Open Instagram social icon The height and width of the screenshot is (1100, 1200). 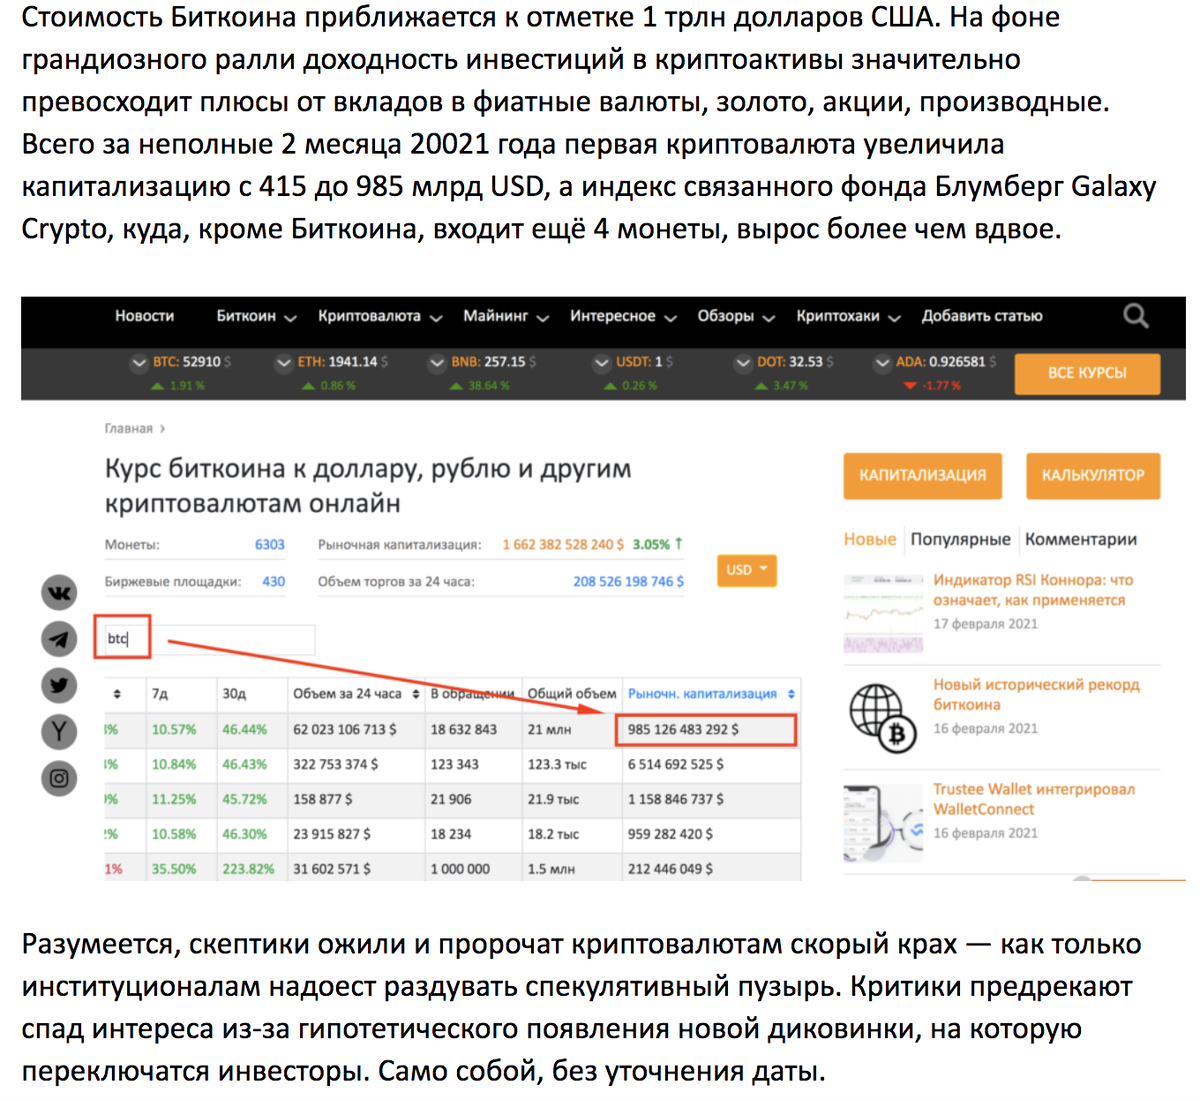pyautogui.click(x=59, y=778)
